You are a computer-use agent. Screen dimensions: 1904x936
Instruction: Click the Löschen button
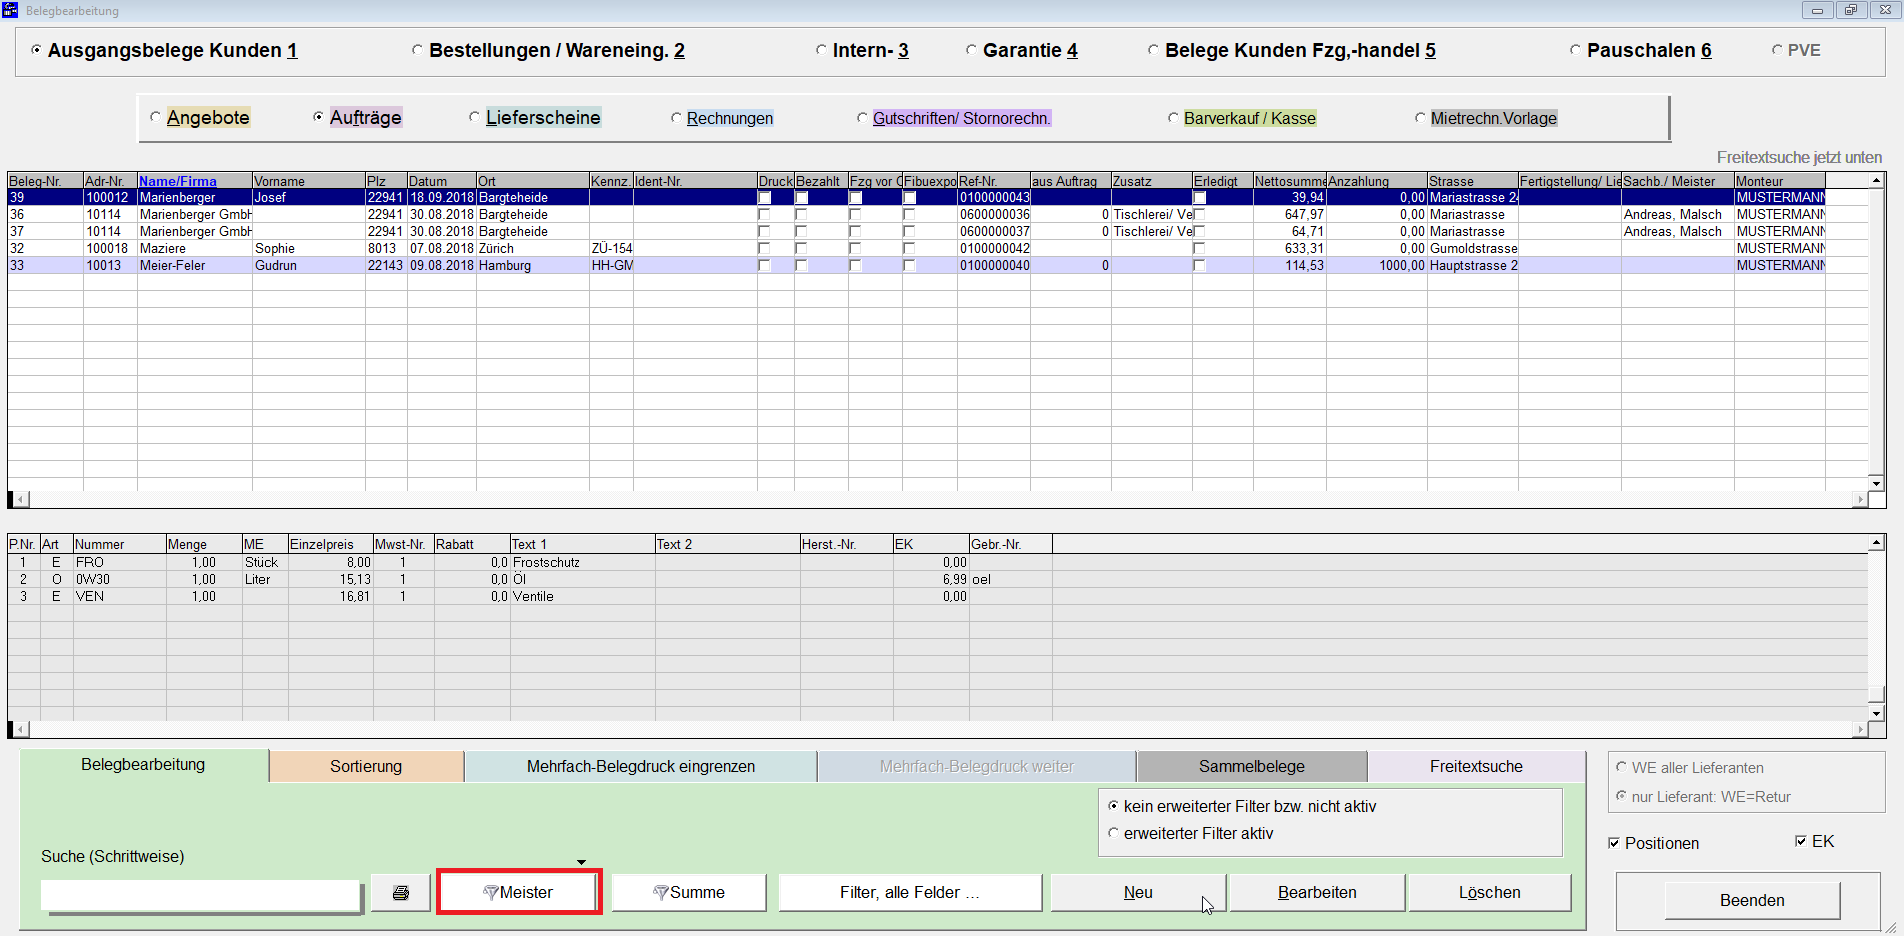[x=1490, y=892]
